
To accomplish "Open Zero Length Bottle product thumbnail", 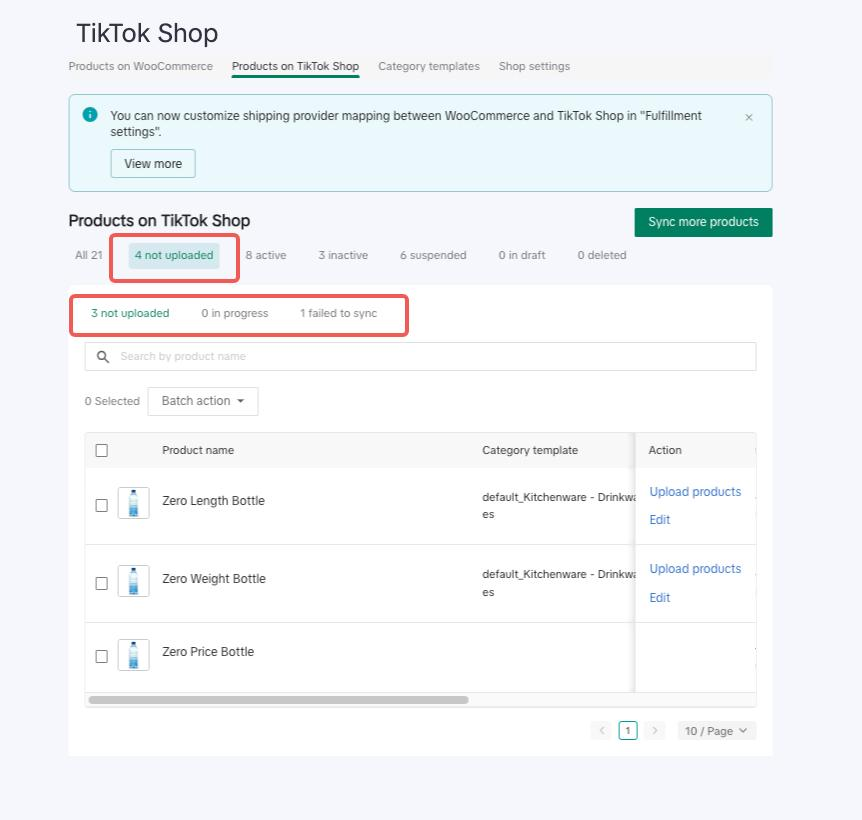I will point(133,502).
